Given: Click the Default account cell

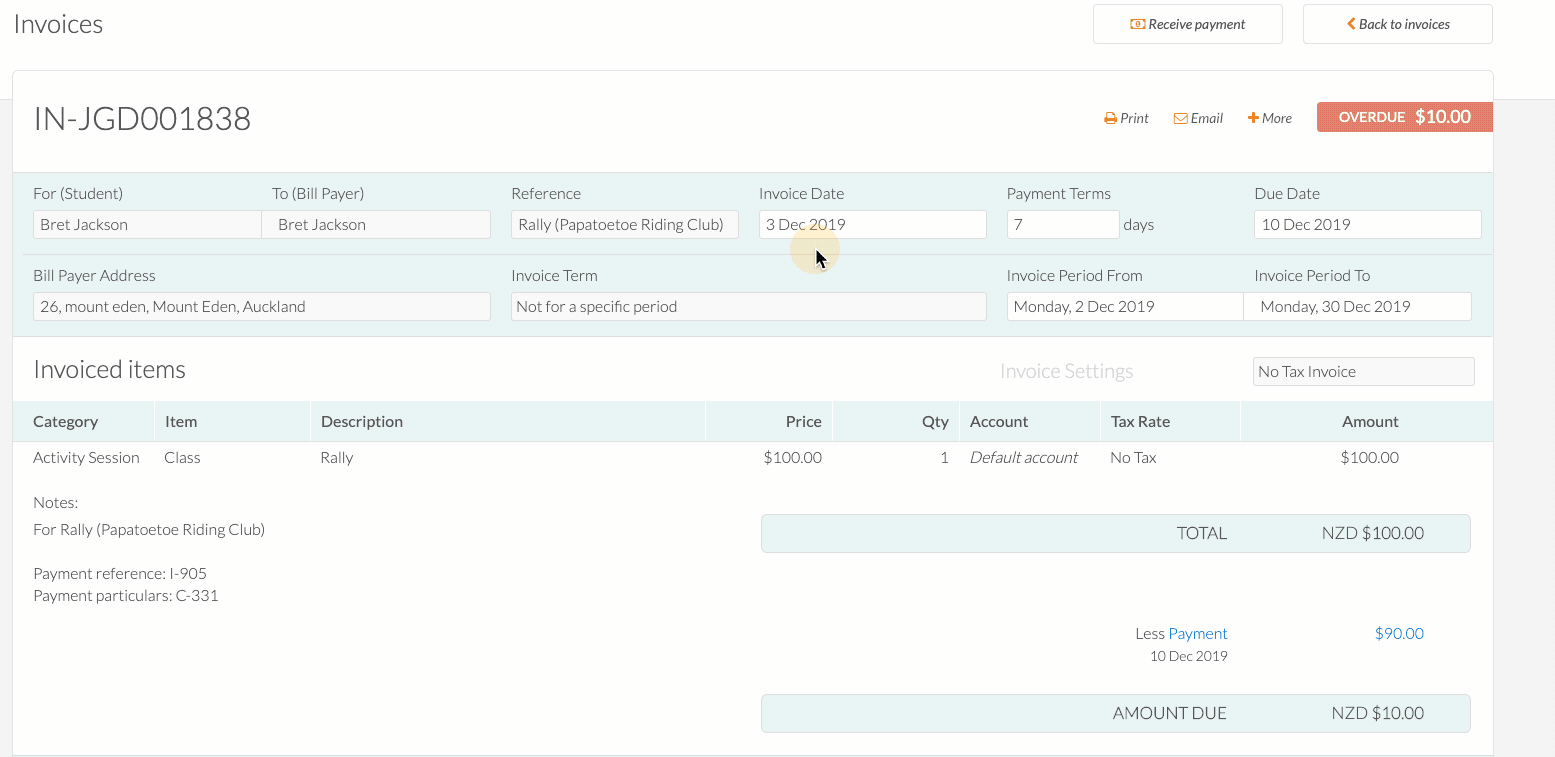Looking at the screenshot, I should [x=1023, y=457].
